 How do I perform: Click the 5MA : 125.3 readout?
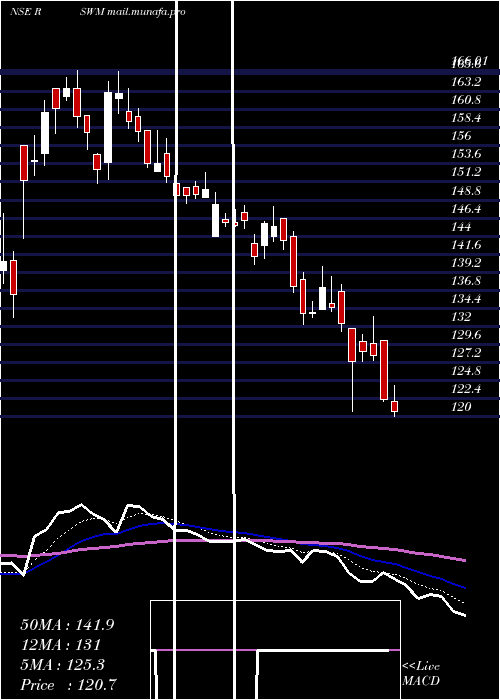[x=62, y=665]
